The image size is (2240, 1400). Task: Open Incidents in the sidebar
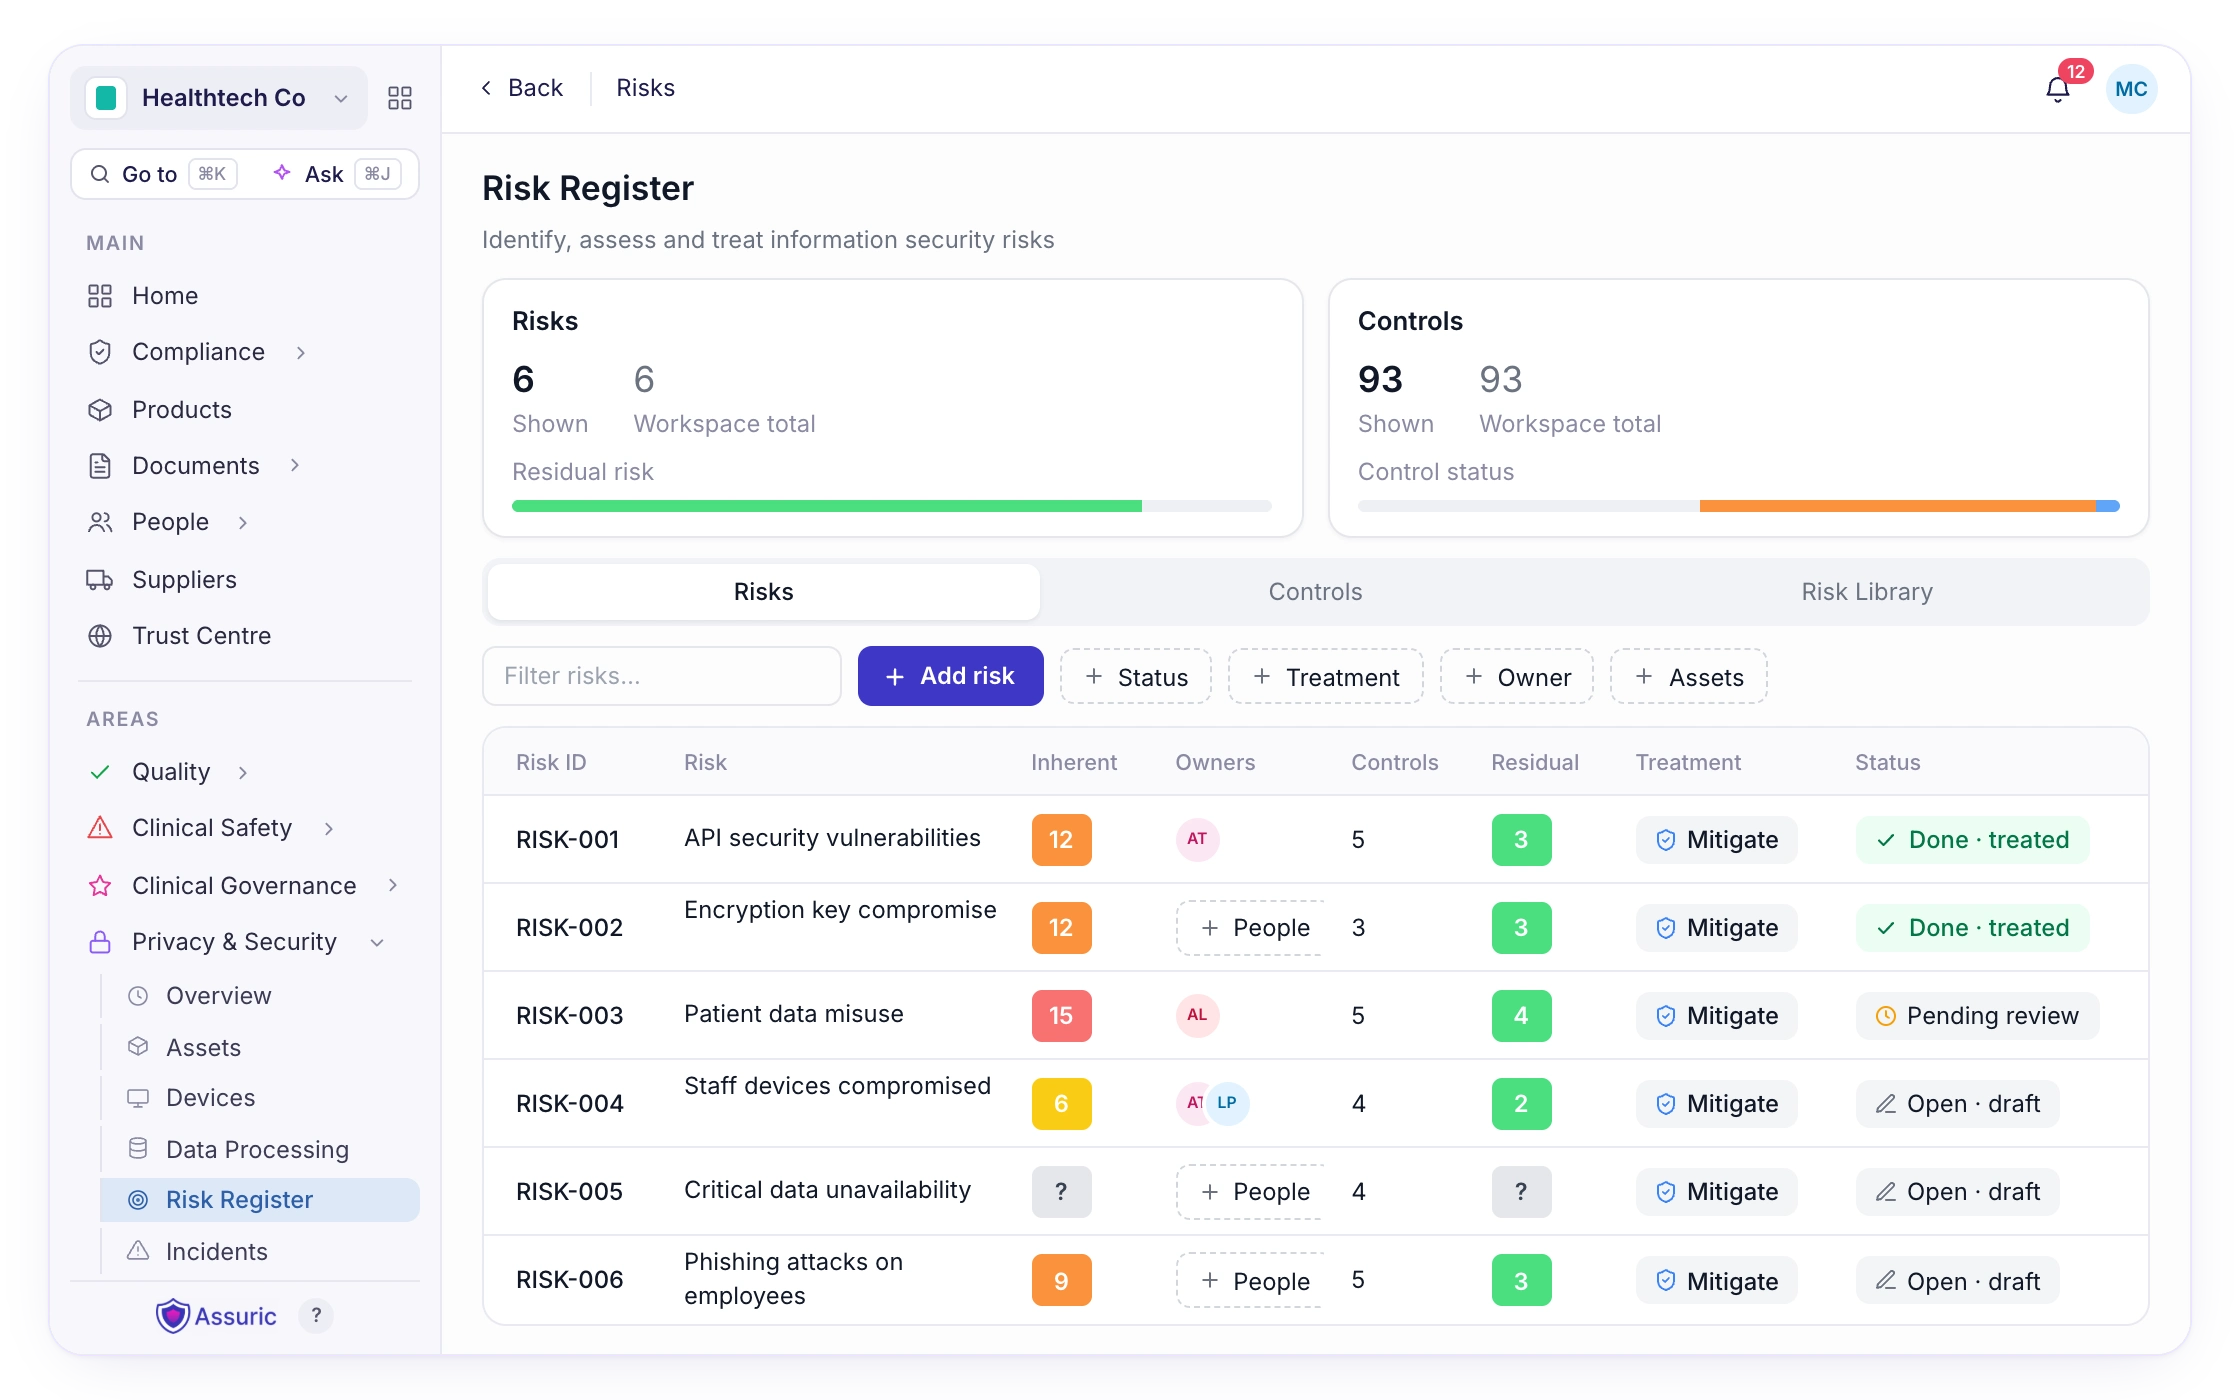point(260,1252)
